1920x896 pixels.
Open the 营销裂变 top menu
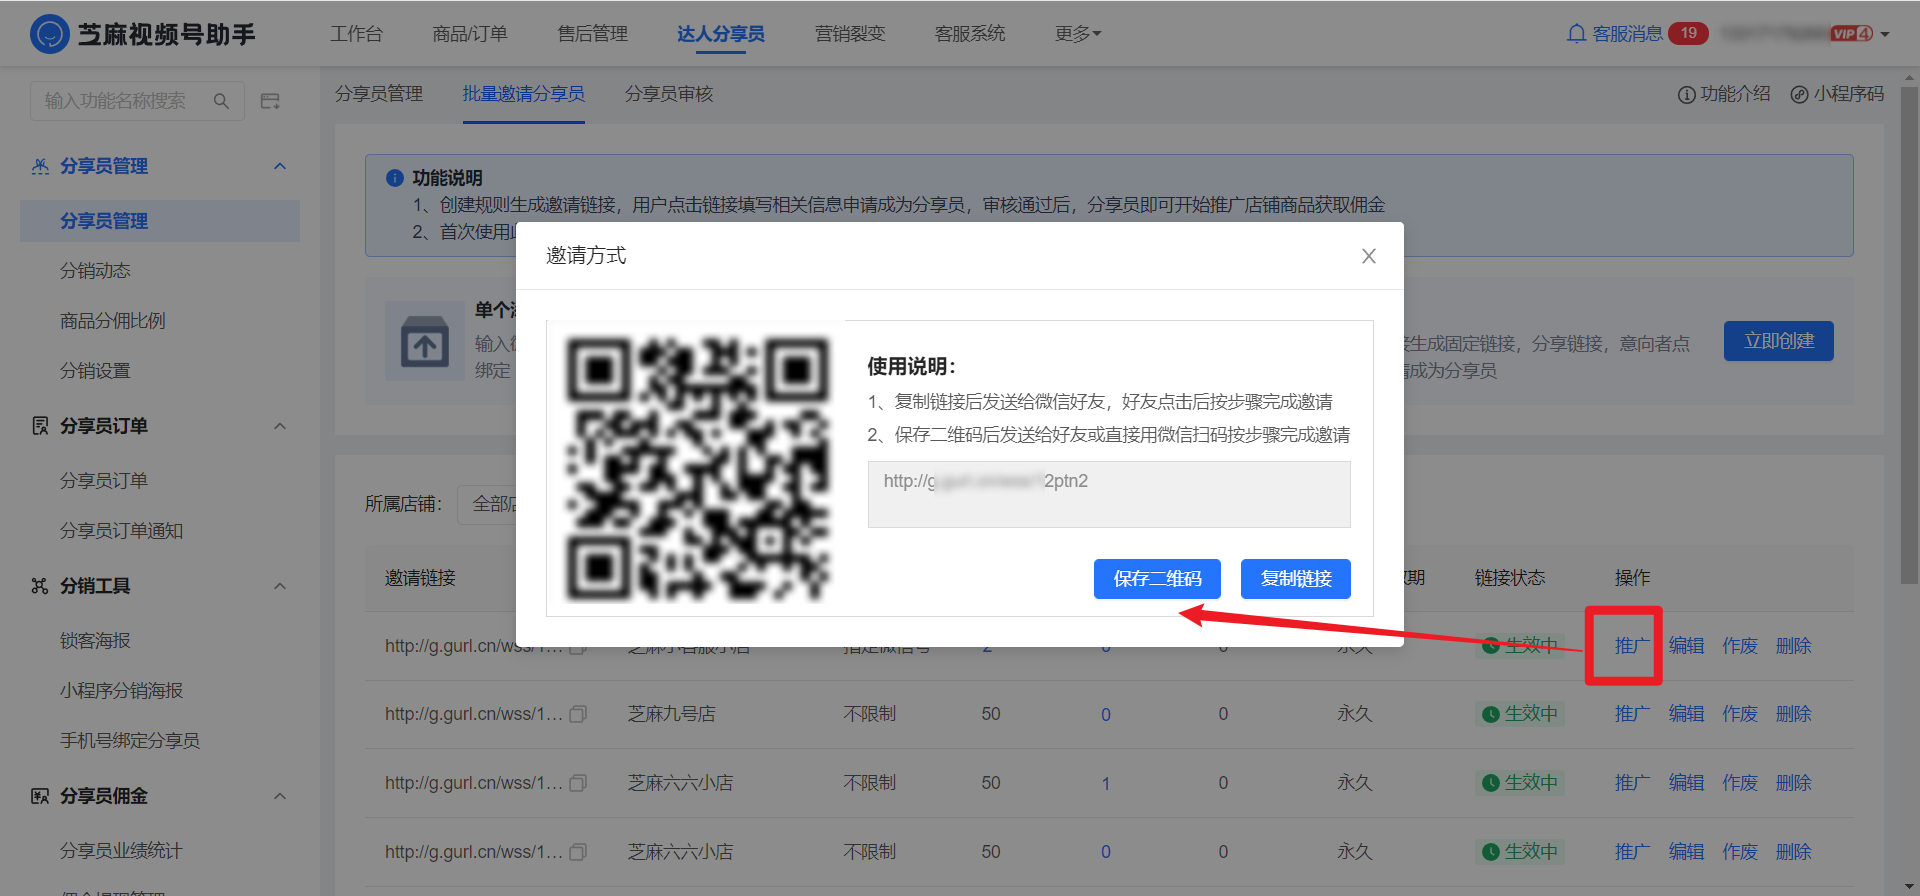point(850,34)
